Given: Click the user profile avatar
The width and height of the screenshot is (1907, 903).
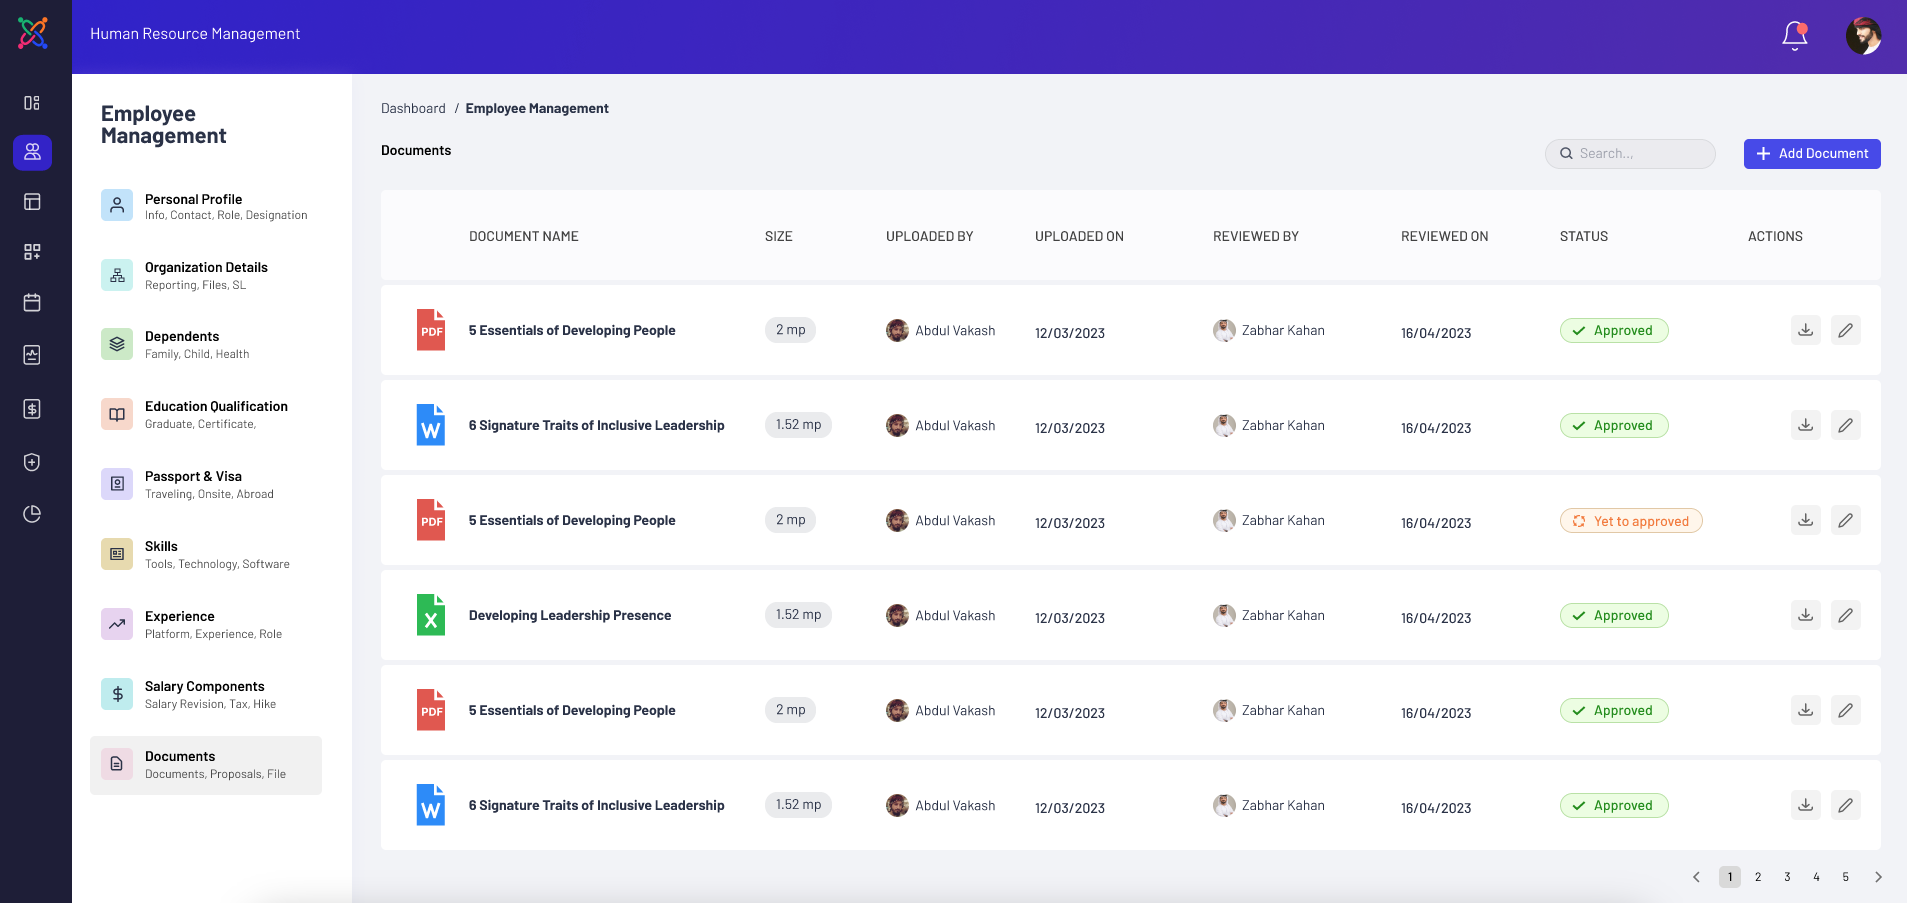Looking at the screenshot, I should pyautogui.click(x=1863, y=36).
